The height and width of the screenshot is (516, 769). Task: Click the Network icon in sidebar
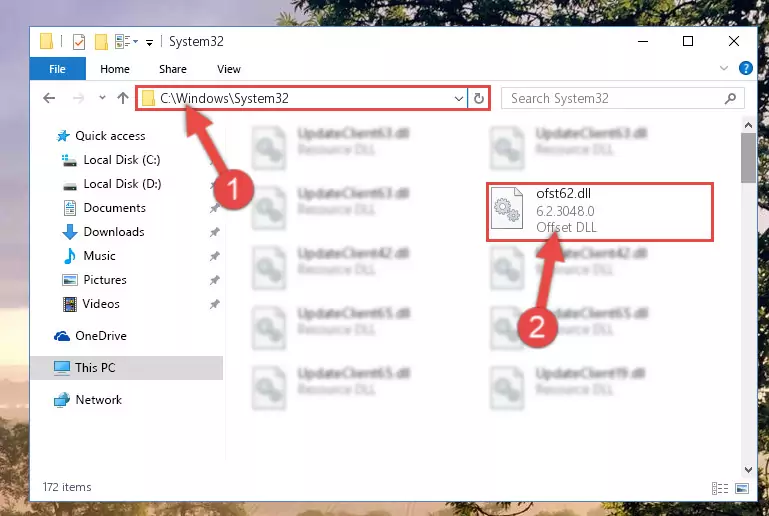point(61,400)
